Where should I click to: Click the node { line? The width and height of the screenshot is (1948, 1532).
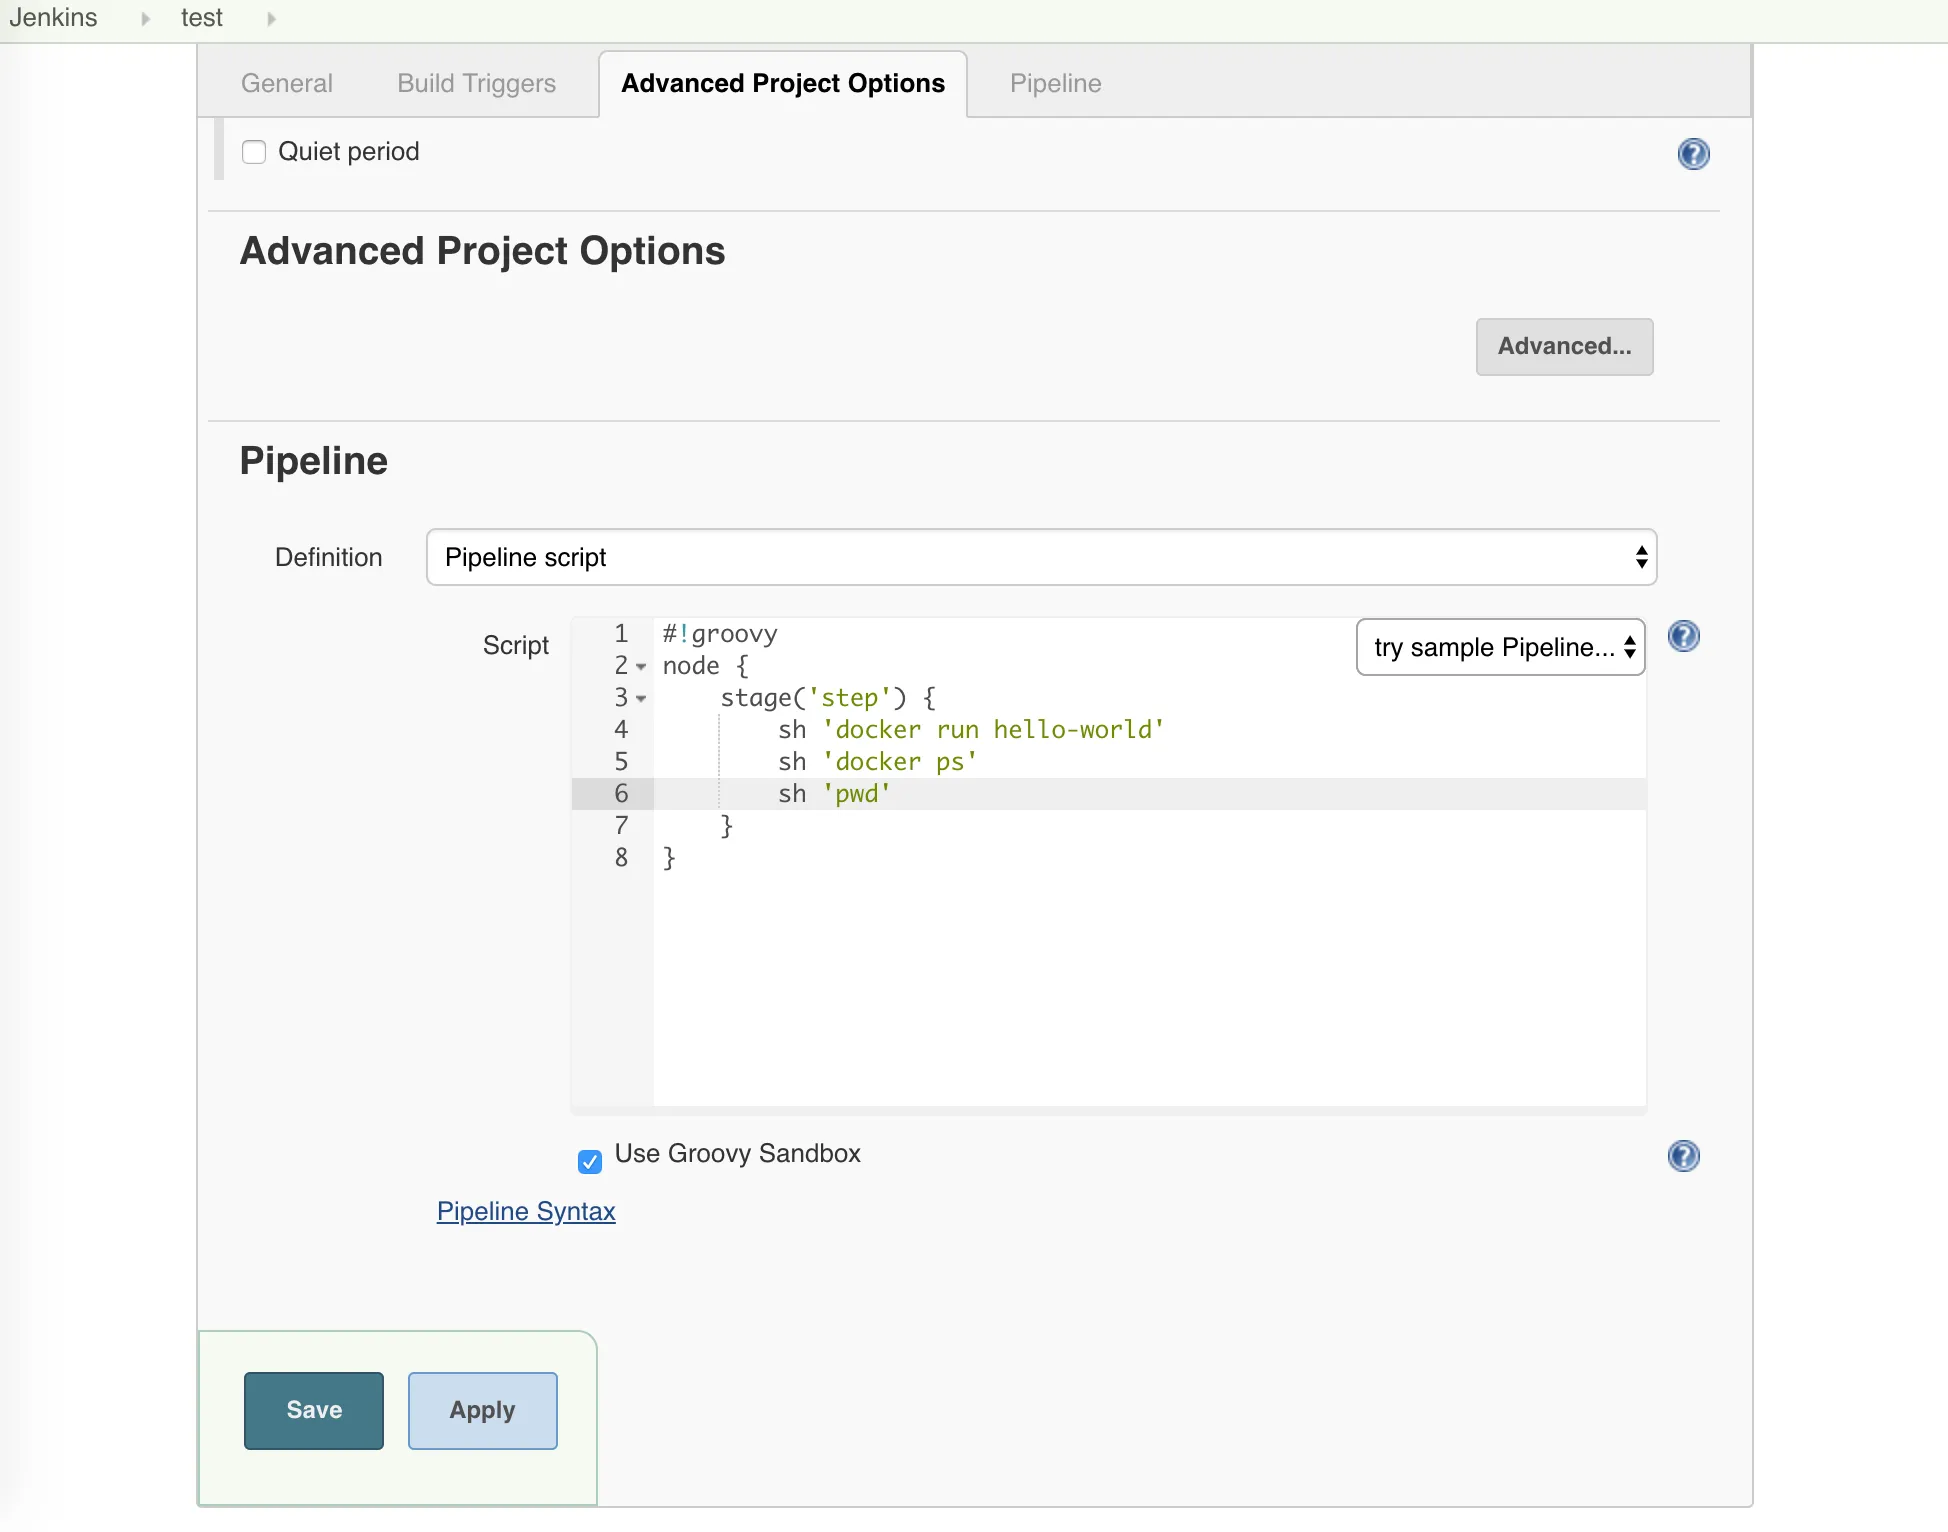pyautogui.click(x=706, y=666)
